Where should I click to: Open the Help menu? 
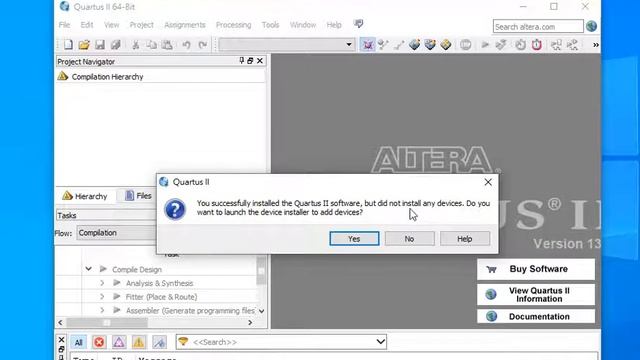334,25
